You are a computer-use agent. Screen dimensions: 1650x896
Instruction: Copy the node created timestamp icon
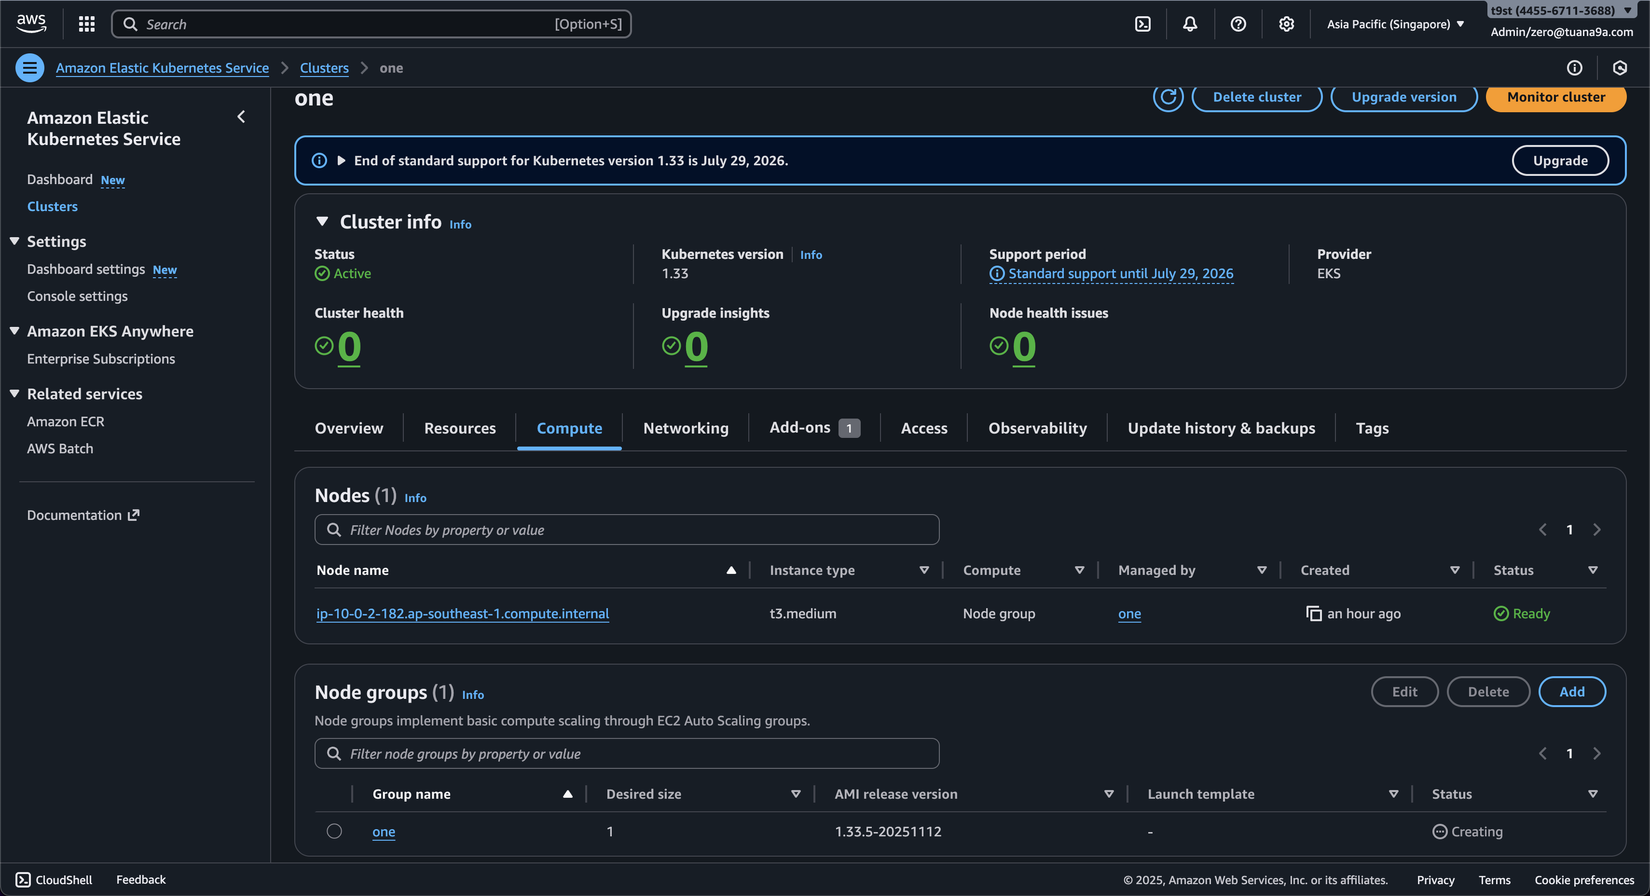1313,613
